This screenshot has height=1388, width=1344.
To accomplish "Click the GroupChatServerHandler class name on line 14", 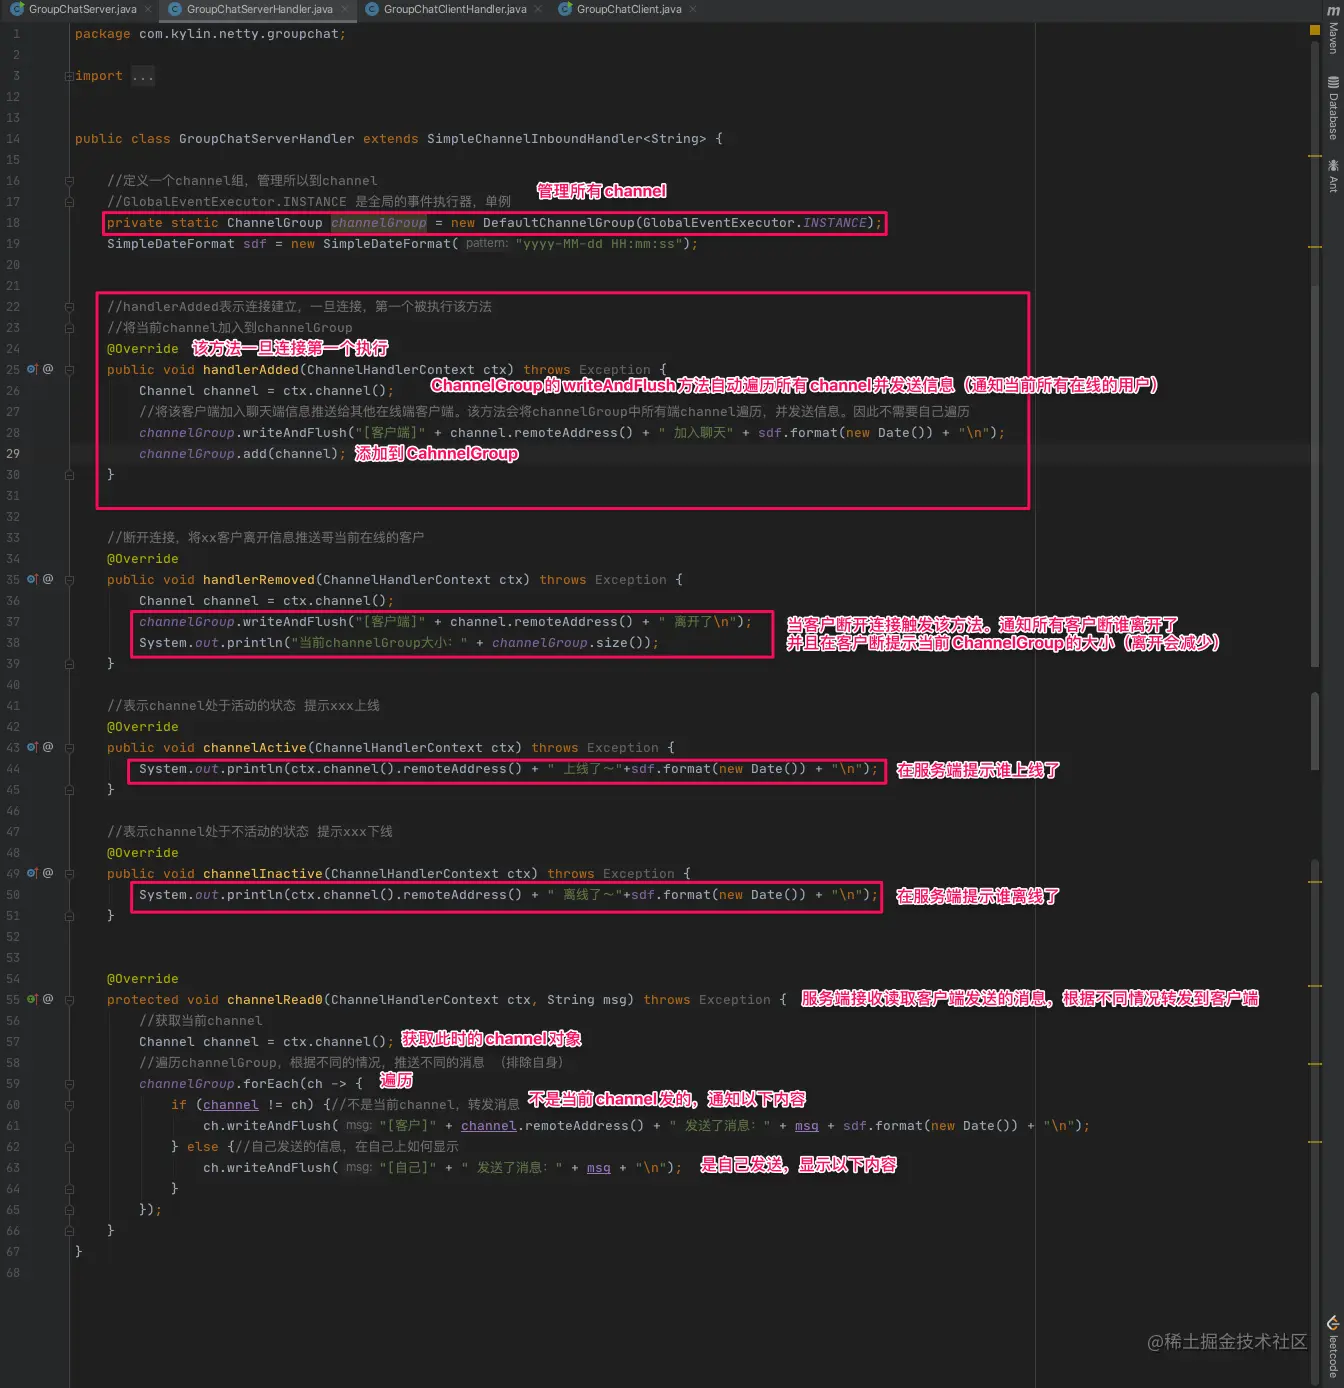I will (x=266, y=139).
